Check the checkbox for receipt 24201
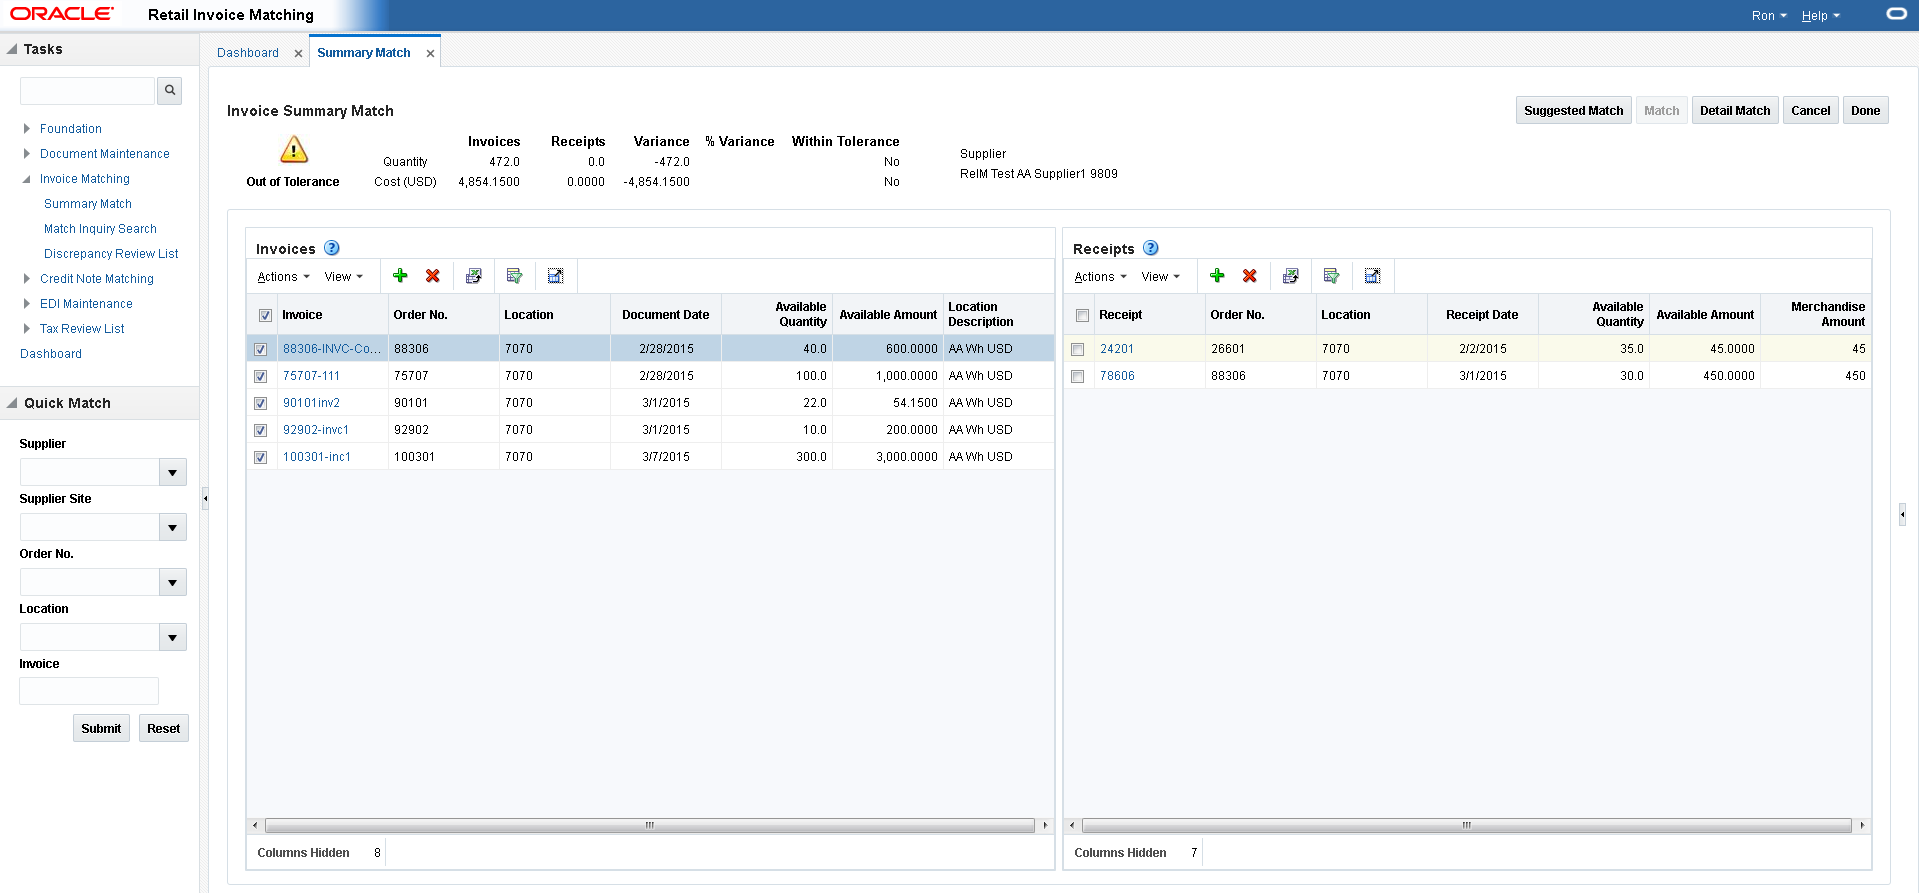Viewport: 1919px width, 893px height. coord(1078,350)
